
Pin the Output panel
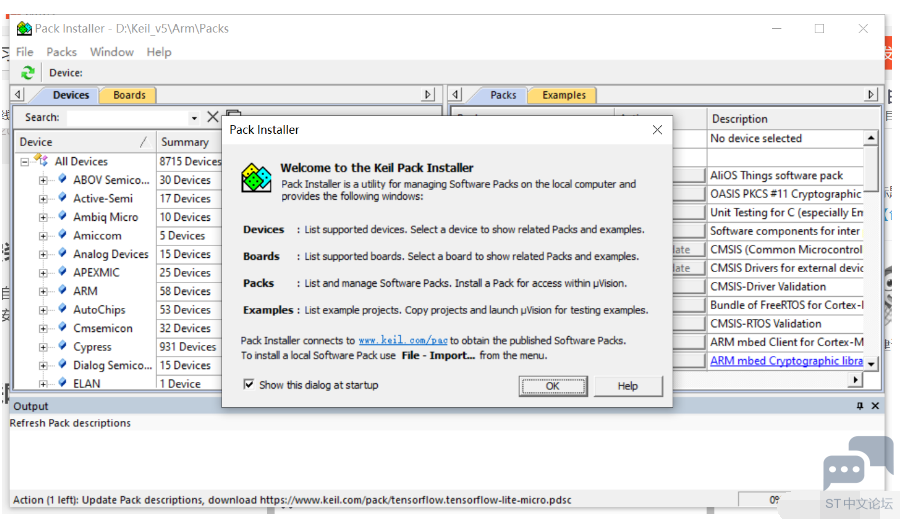tap(859, 406)
